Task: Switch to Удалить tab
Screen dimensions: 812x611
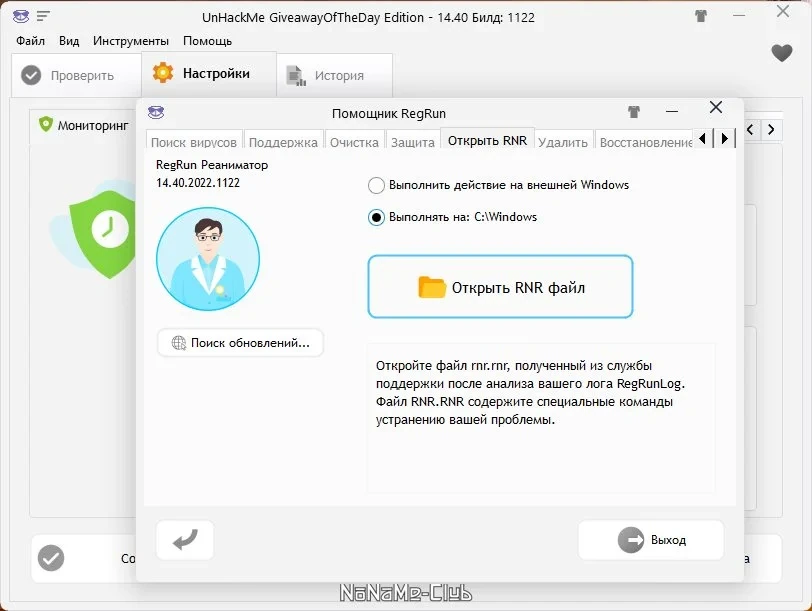Action: (563, 142)
